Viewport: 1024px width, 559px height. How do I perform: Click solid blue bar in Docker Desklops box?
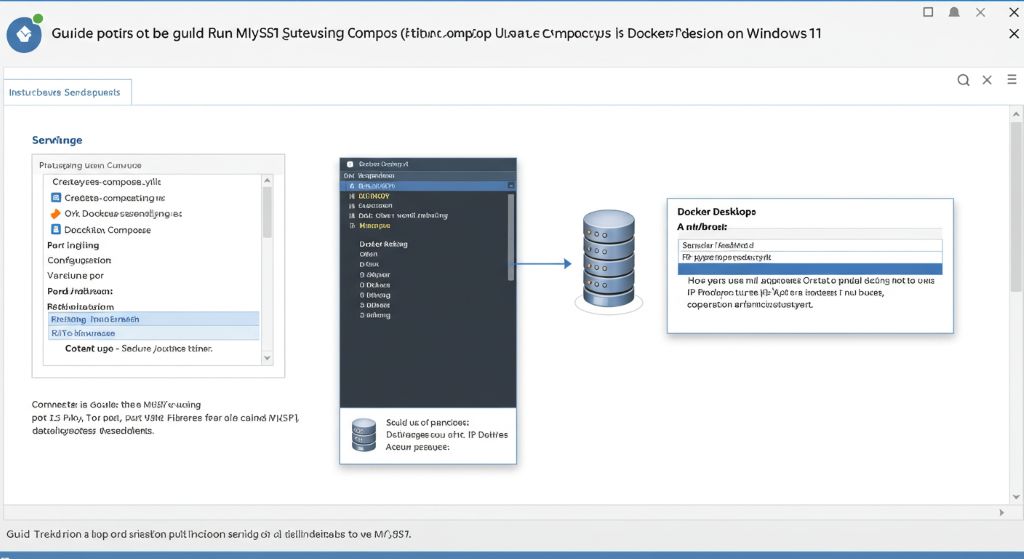[810, 269]
